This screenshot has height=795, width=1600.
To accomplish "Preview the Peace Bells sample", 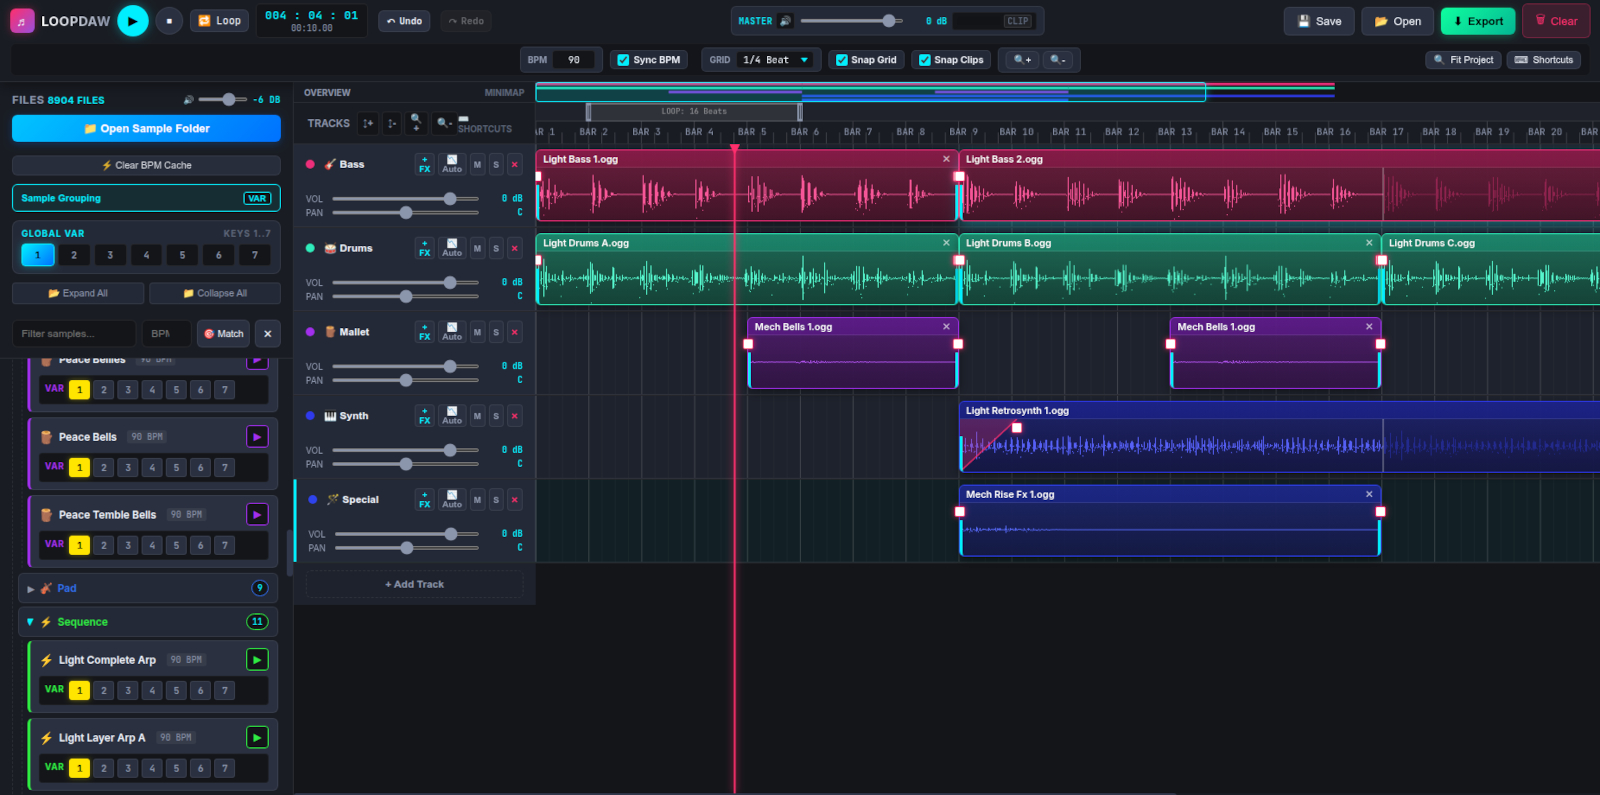I will 257,437.
